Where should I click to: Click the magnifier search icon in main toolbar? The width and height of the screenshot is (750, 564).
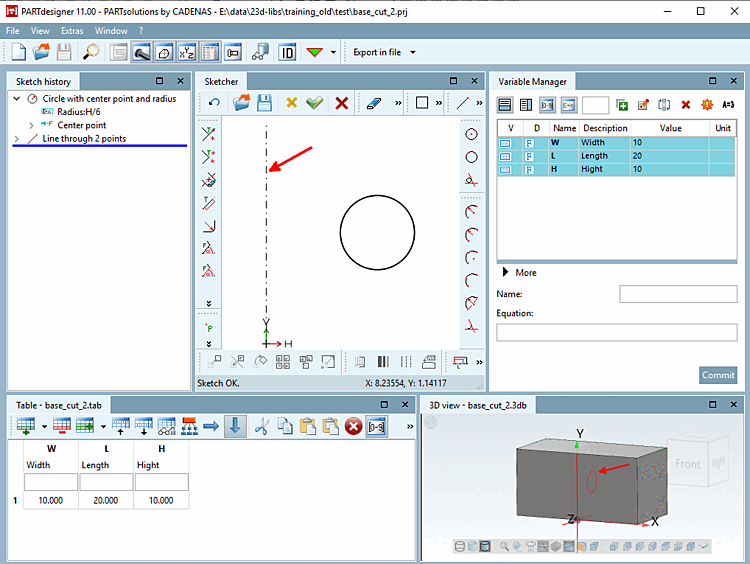(x=91, y=52)
